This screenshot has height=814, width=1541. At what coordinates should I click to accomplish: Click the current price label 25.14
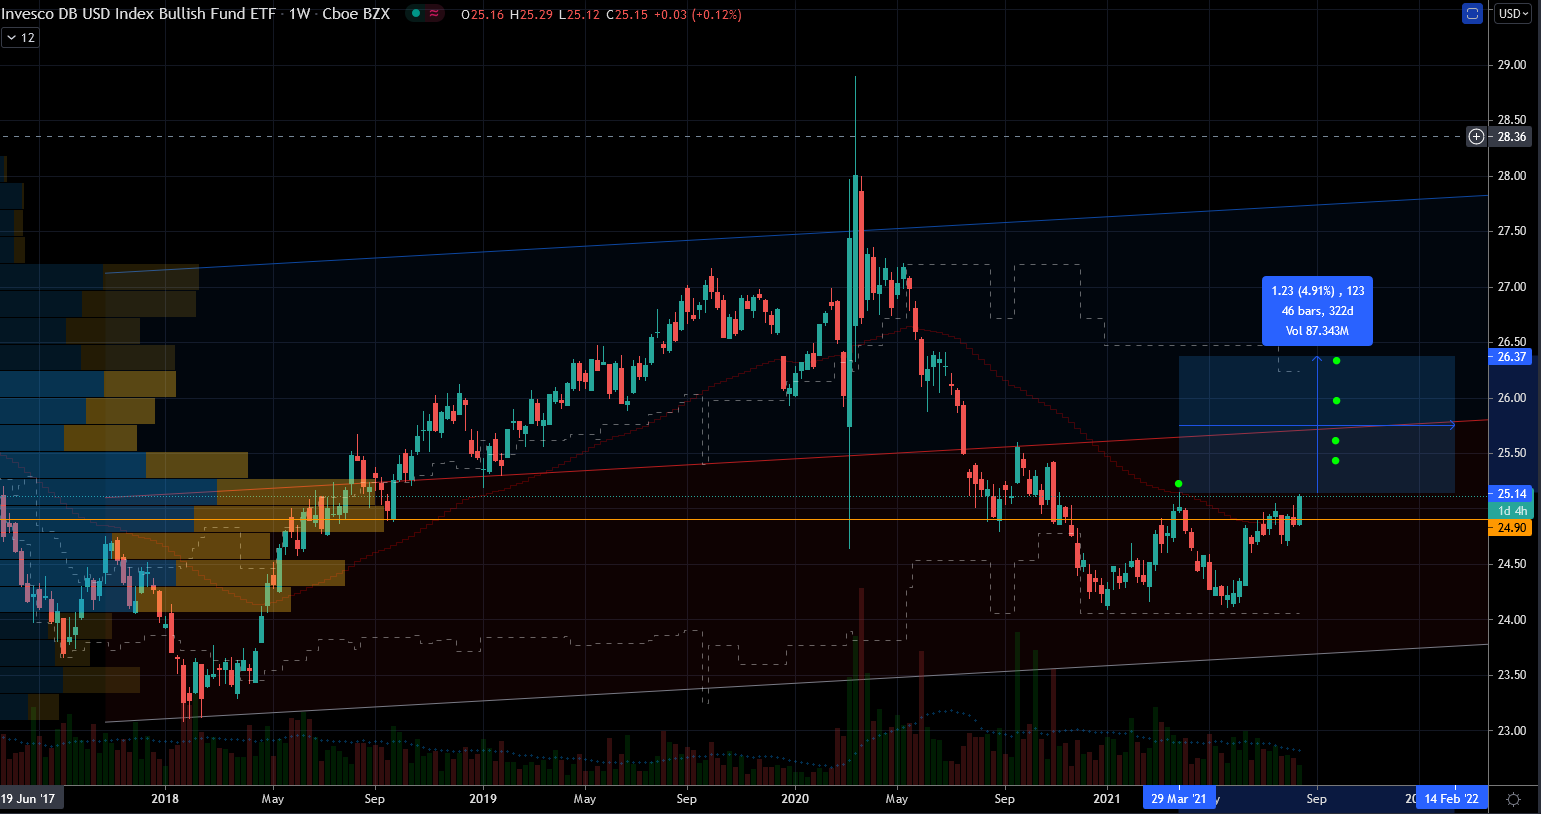[1511, 494]
